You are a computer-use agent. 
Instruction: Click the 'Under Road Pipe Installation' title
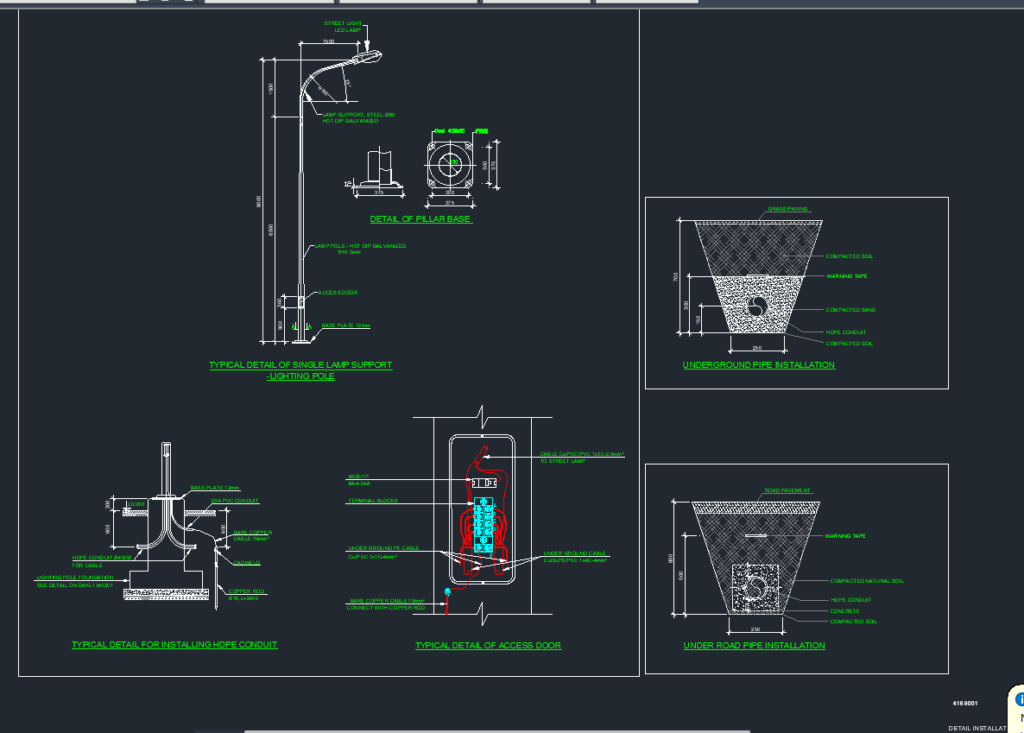tap(754, 646)
